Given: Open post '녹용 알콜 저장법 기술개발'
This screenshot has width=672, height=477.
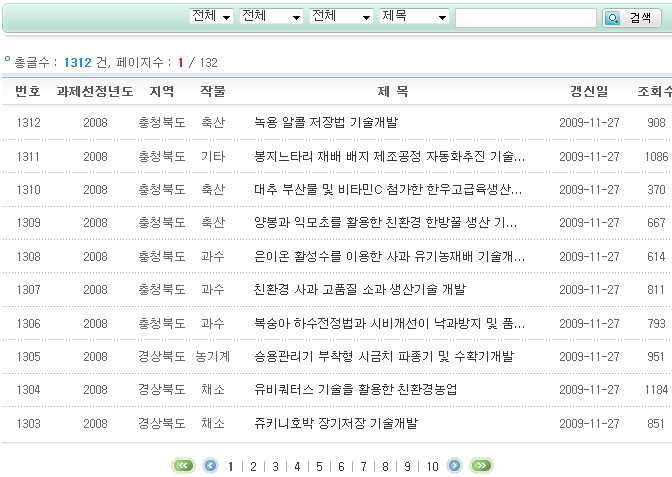Looking at the screenshot, I should 326,123.
